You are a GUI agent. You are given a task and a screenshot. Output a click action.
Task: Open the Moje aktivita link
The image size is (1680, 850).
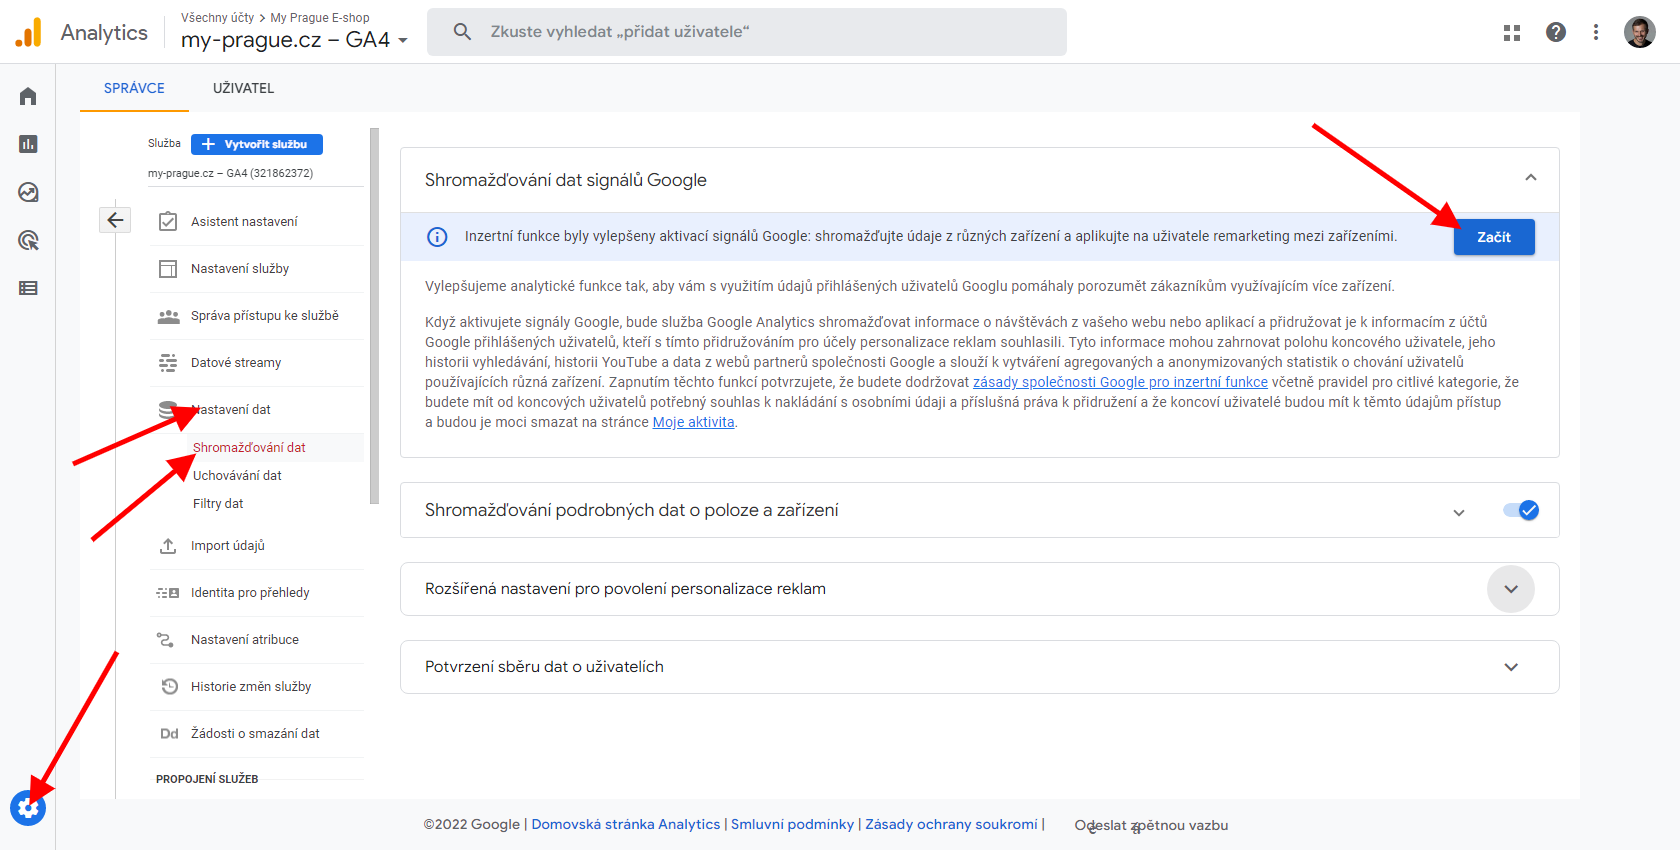pos(693,422)
